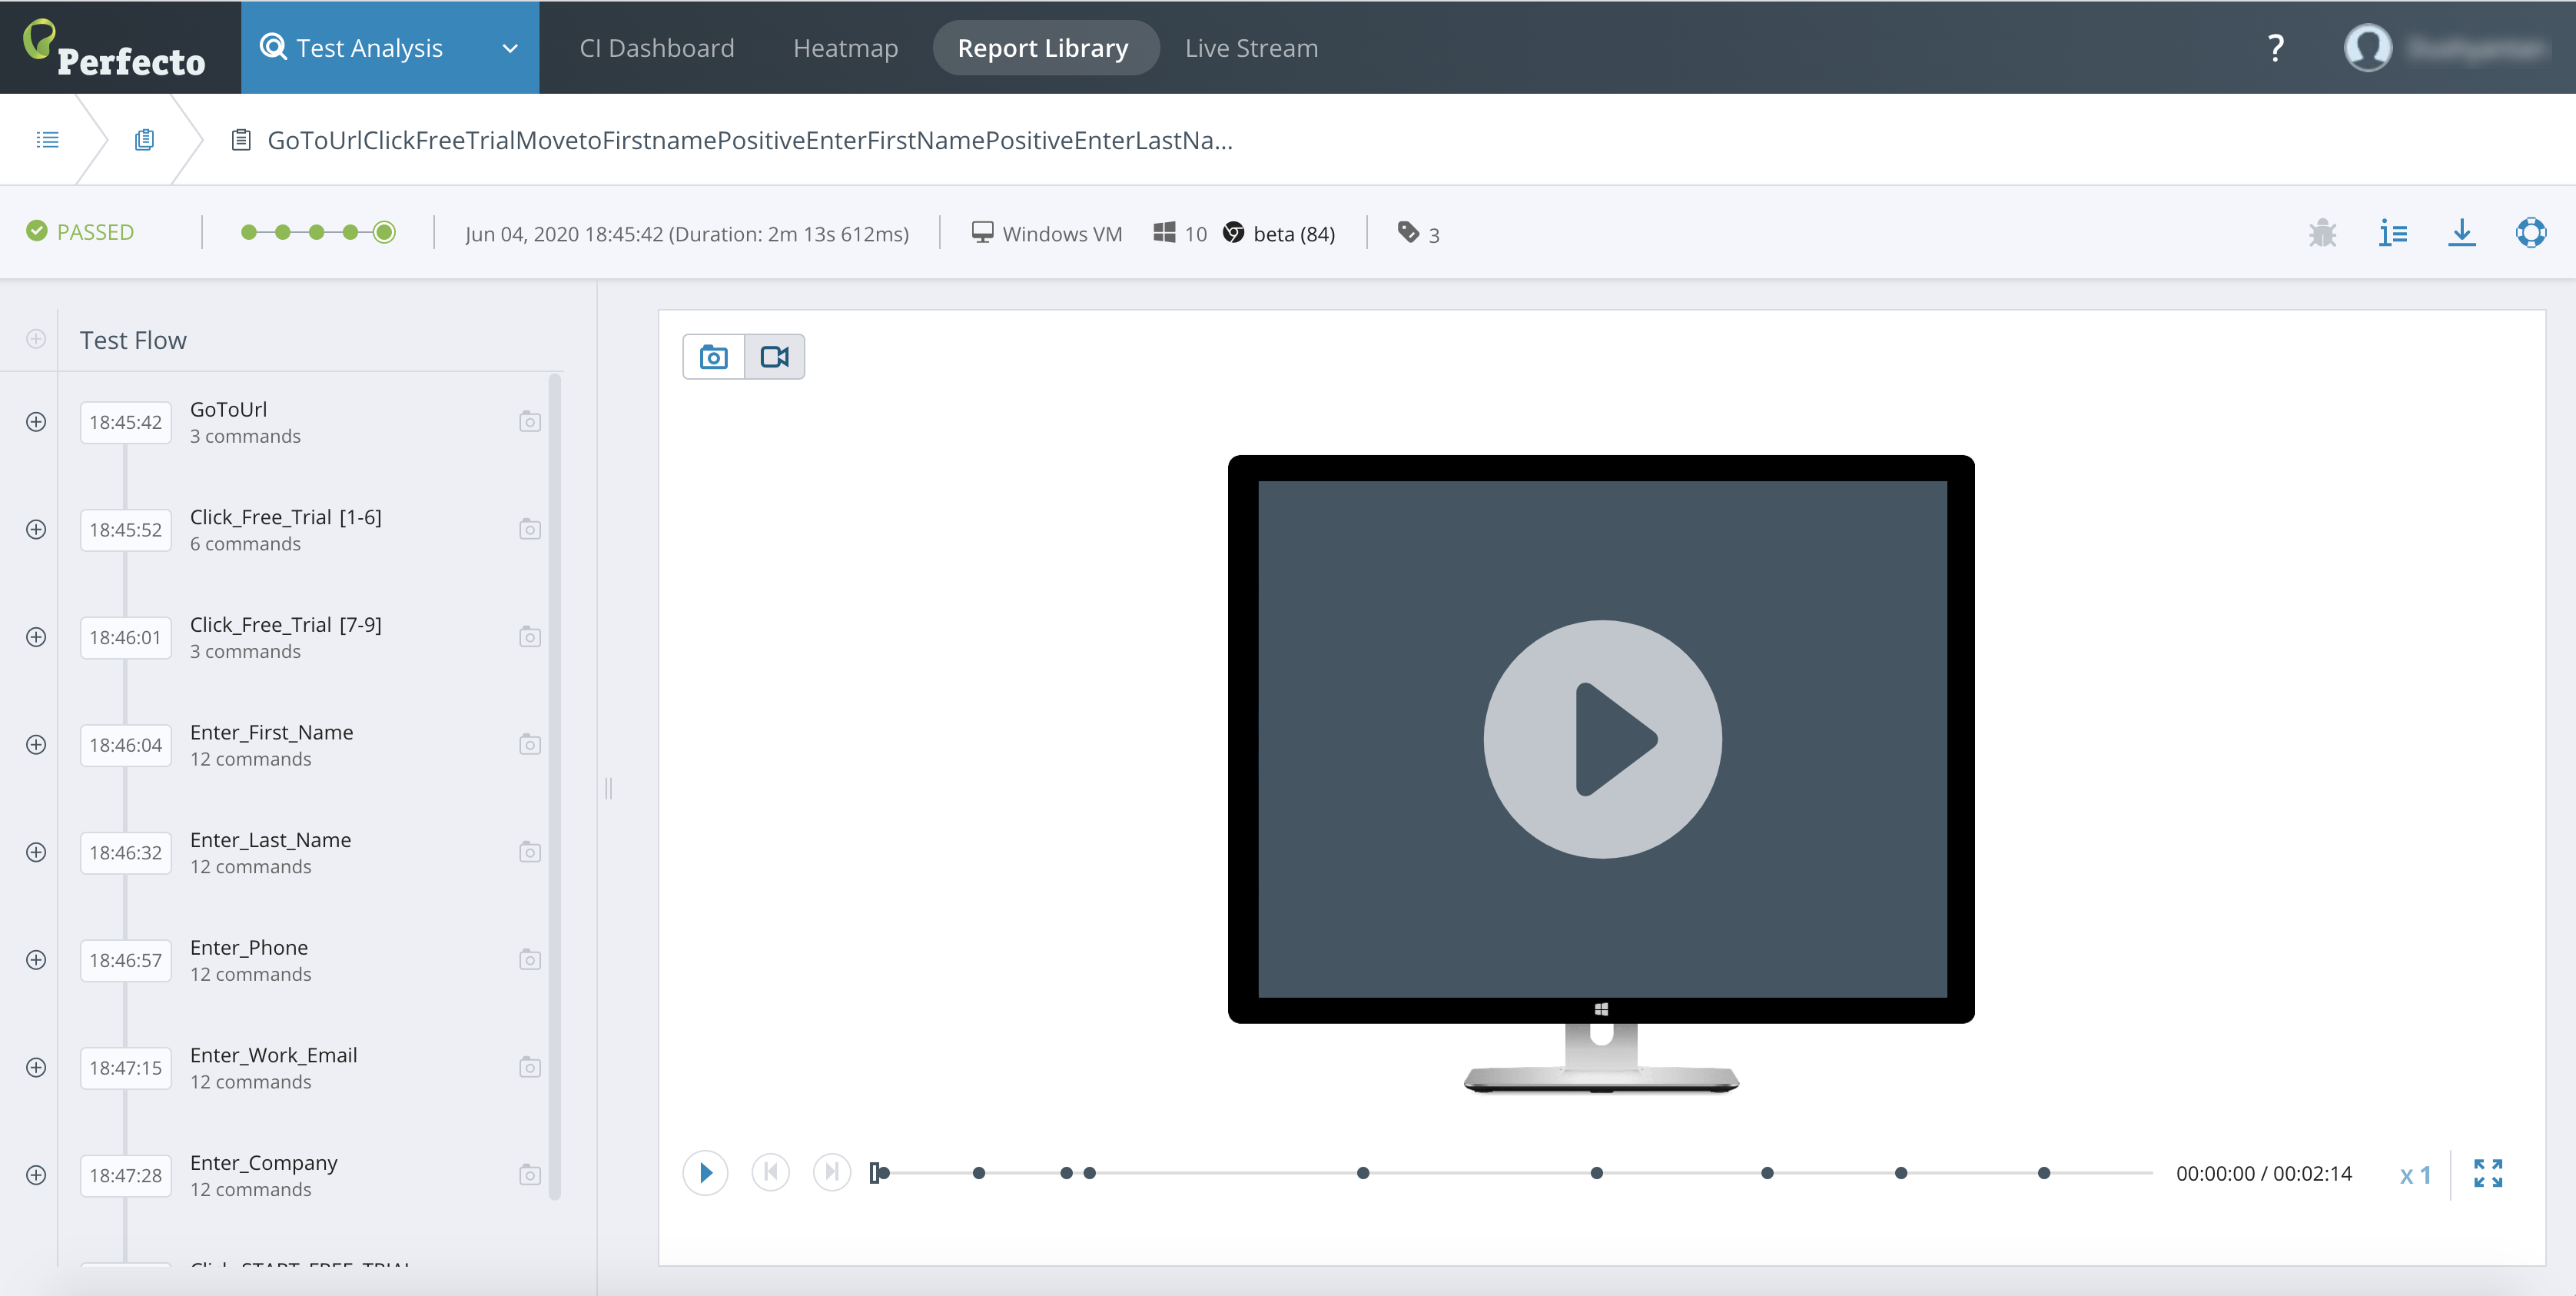Expand all steps in Test Flow header
This screenshot has width=2576, height=1296.
[36, 340]
